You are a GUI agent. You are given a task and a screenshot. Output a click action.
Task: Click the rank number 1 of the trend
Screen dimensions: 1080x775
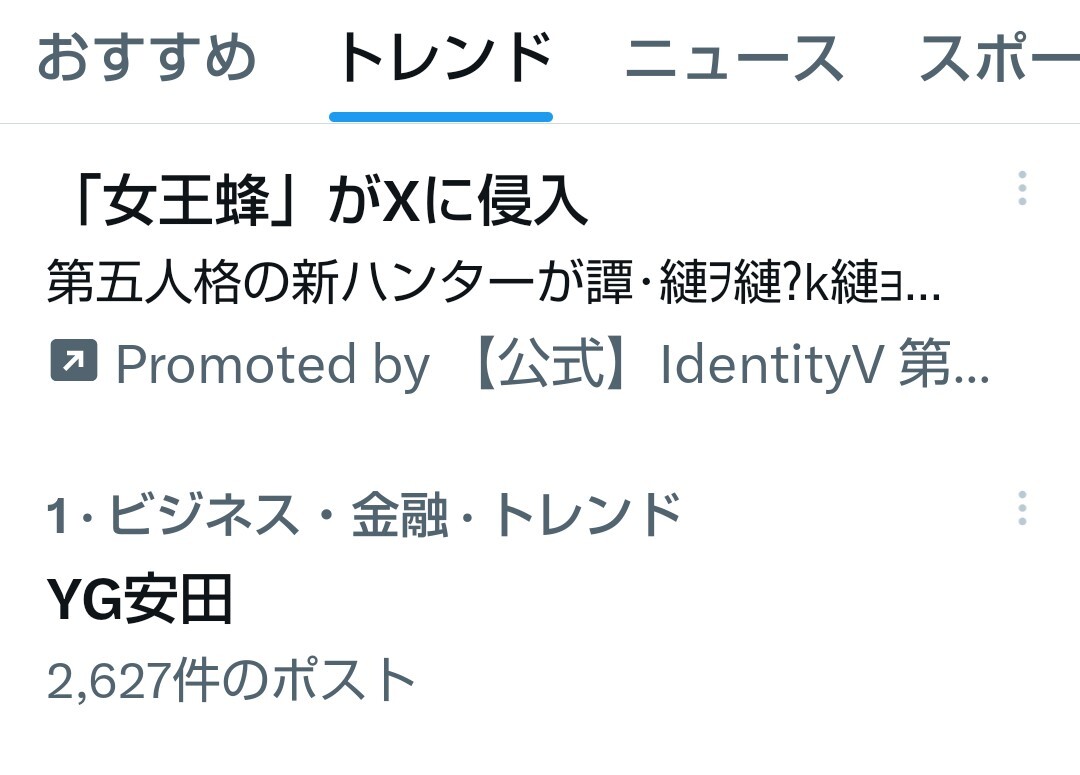(57, 516)
